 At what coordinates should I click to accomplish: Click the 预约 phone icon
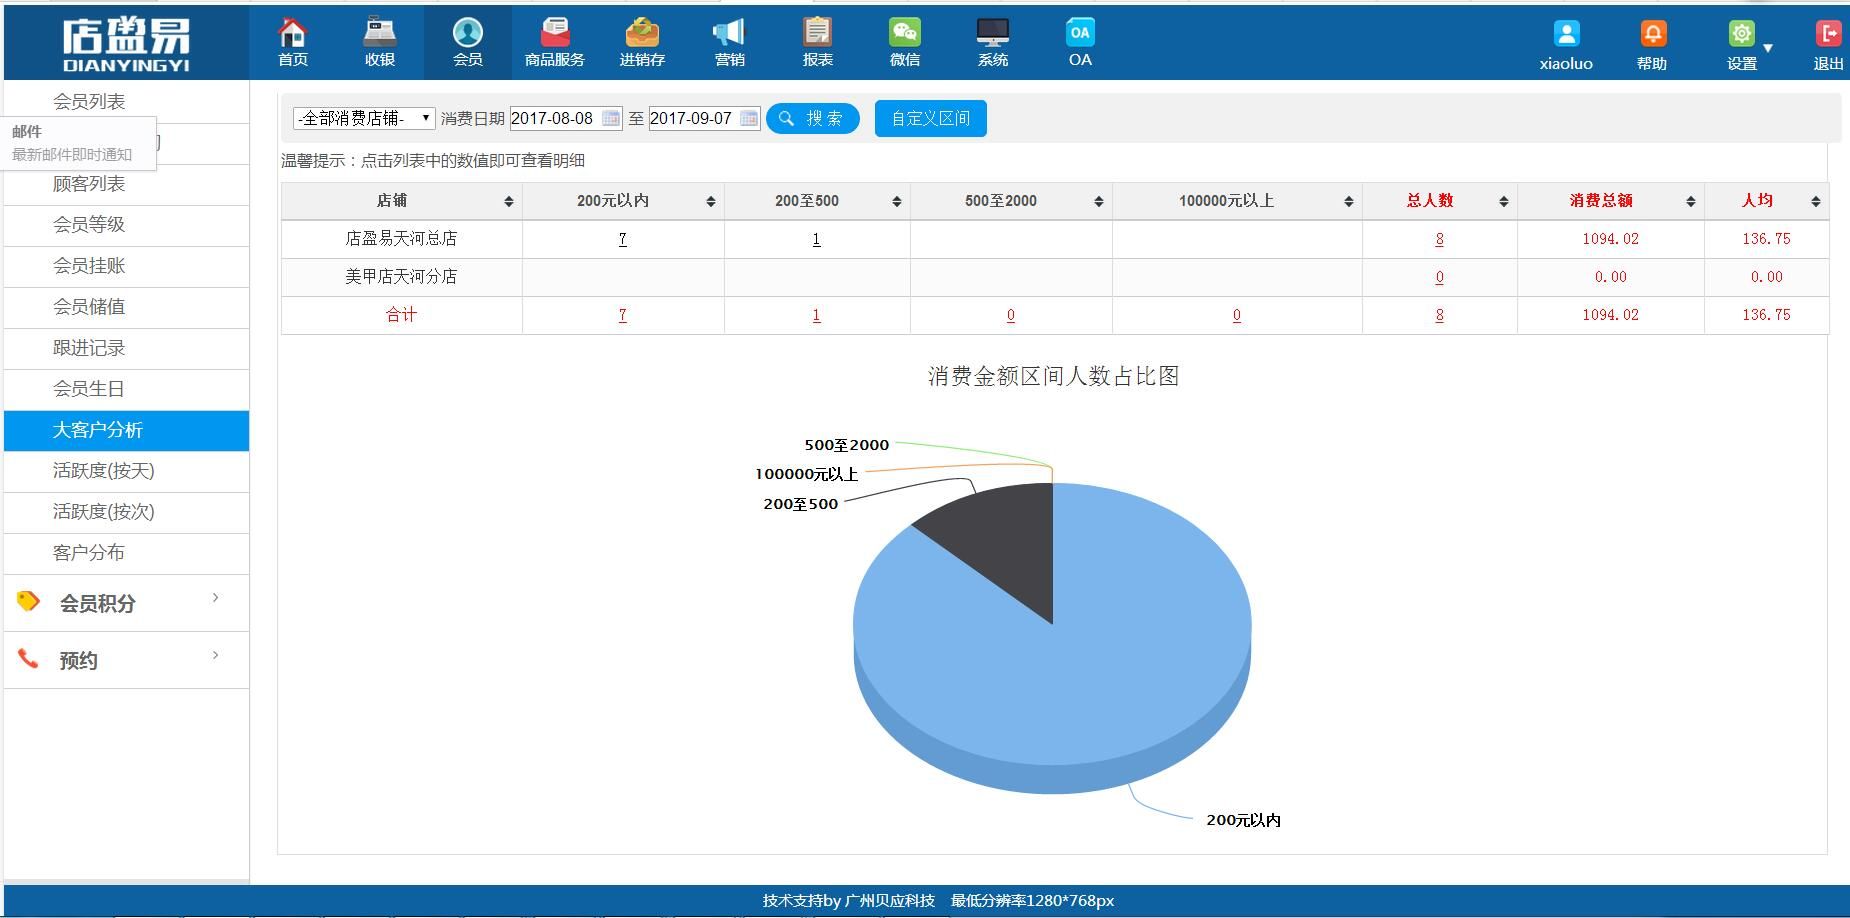28,658
